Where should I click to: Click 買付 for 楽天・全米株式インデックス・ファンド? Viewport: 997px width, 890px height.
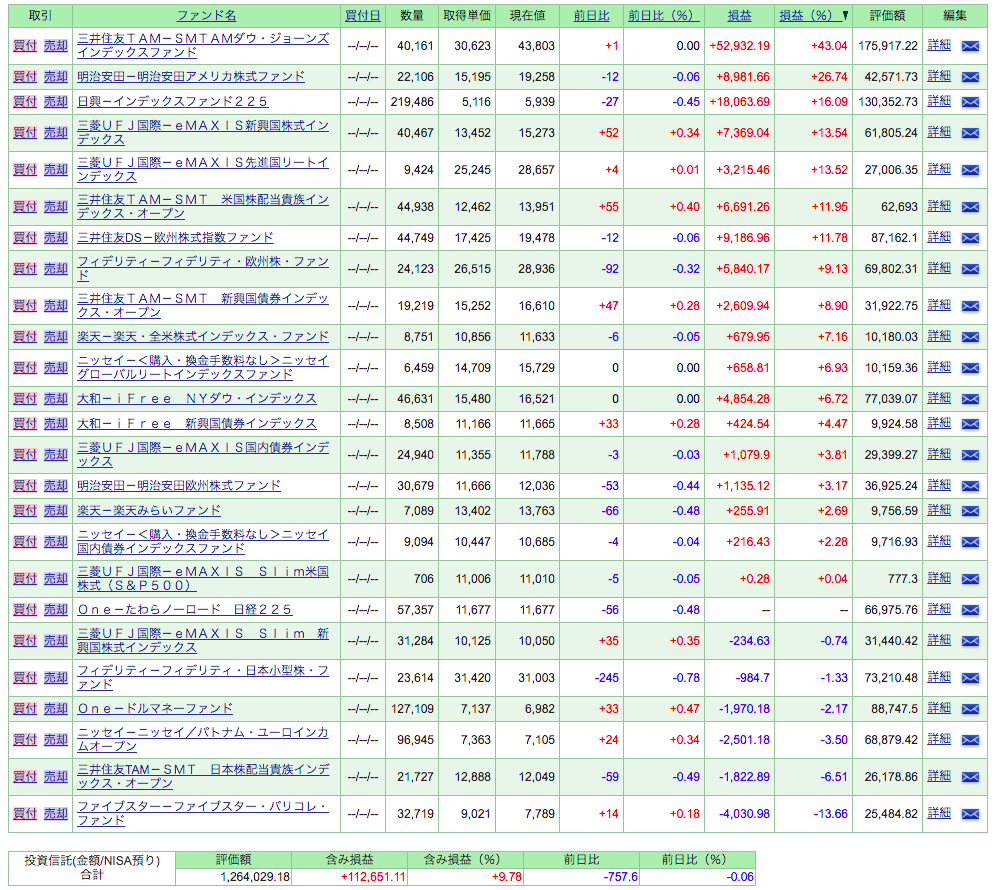point(25,337)
